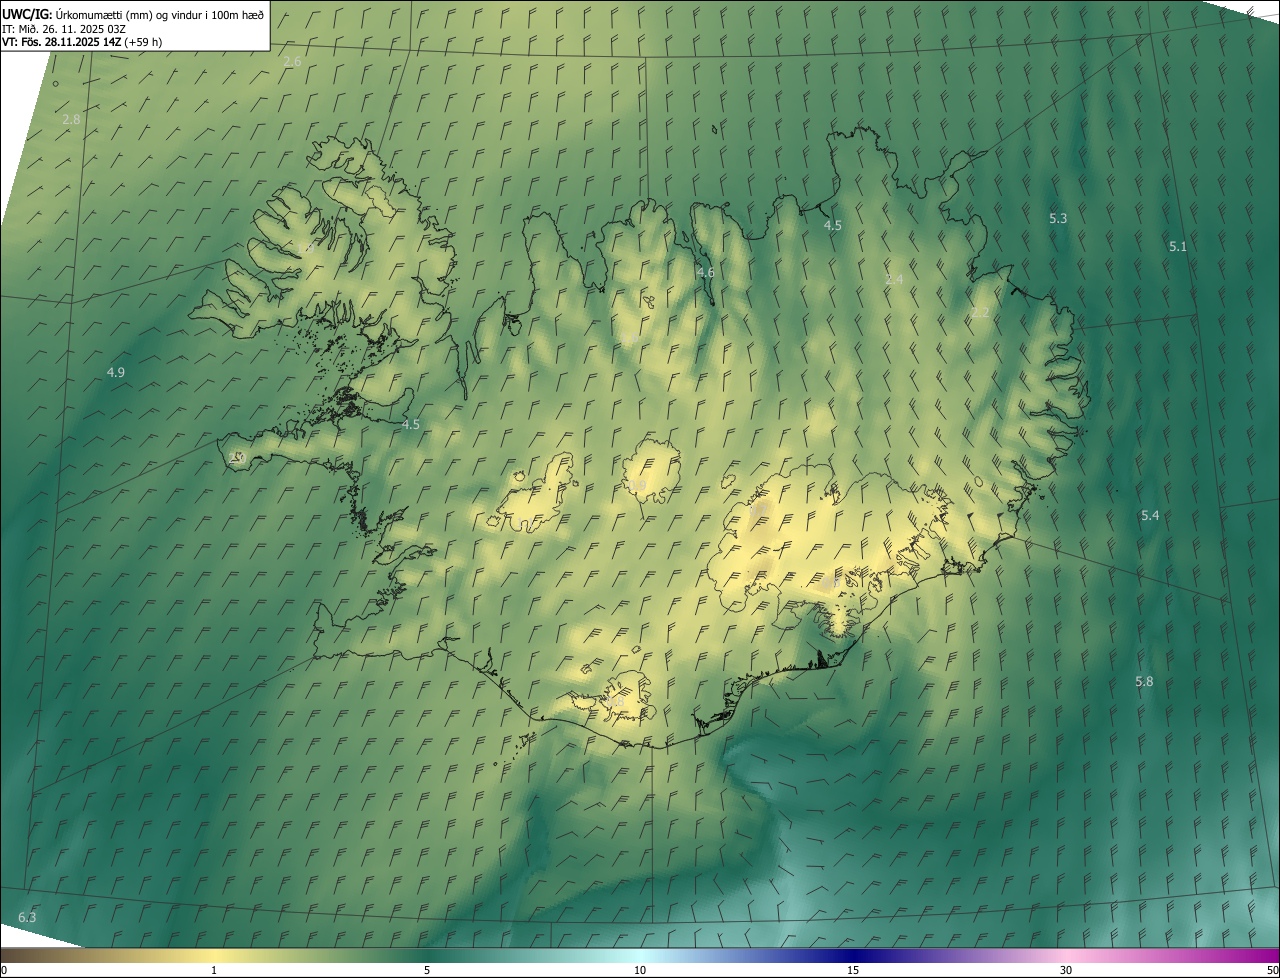Image resolution: width=1280 pixels, height=978 pixels.
Task: Click the pale cyan segment of the color scale above 10
Action: (640, 955)
